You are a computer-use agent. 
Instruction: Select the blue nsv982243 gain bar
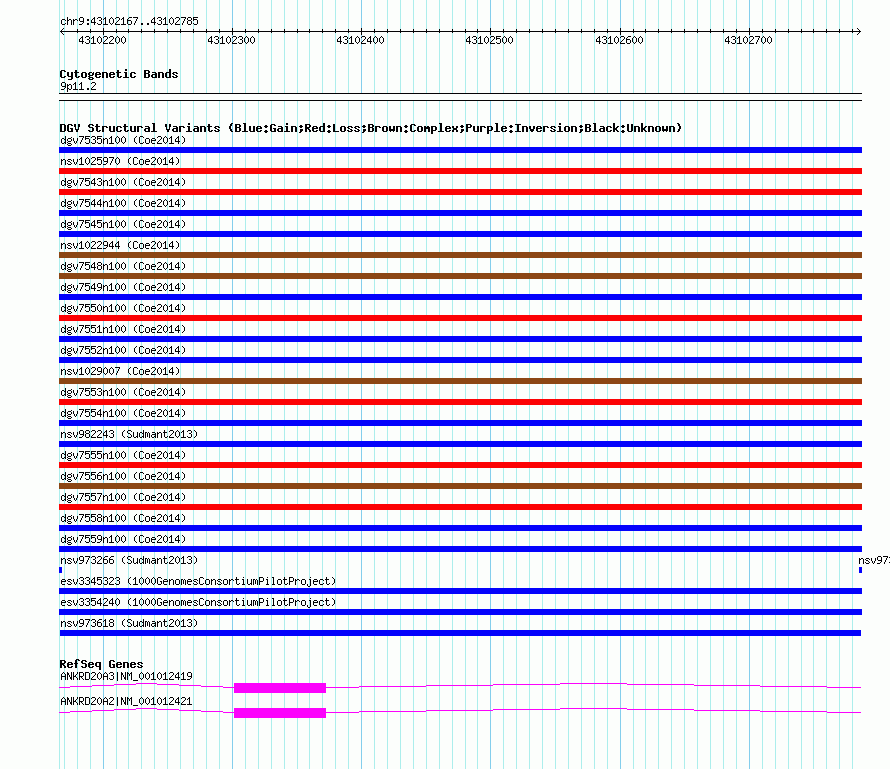460,444
